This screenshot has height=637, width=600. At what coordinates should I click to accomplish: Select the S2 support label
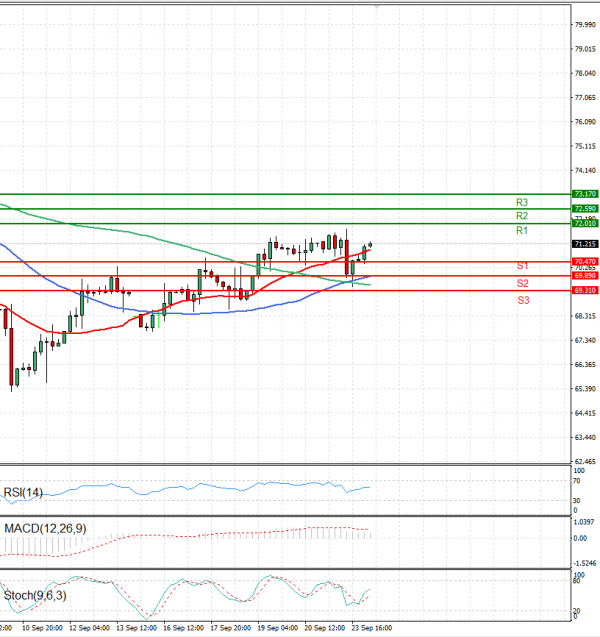pos(523,283)
